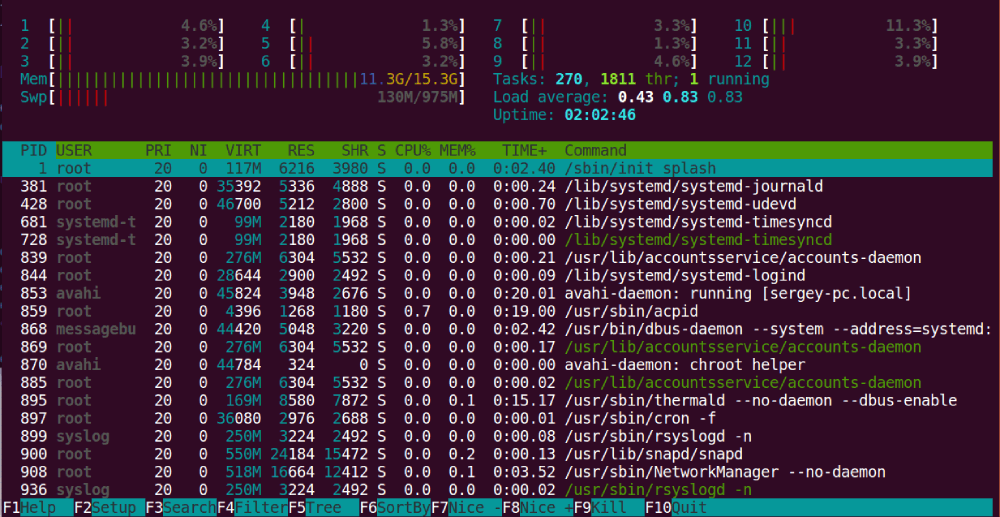
Task: Sort by the TIME+ column header
Action: pos(524,150)
